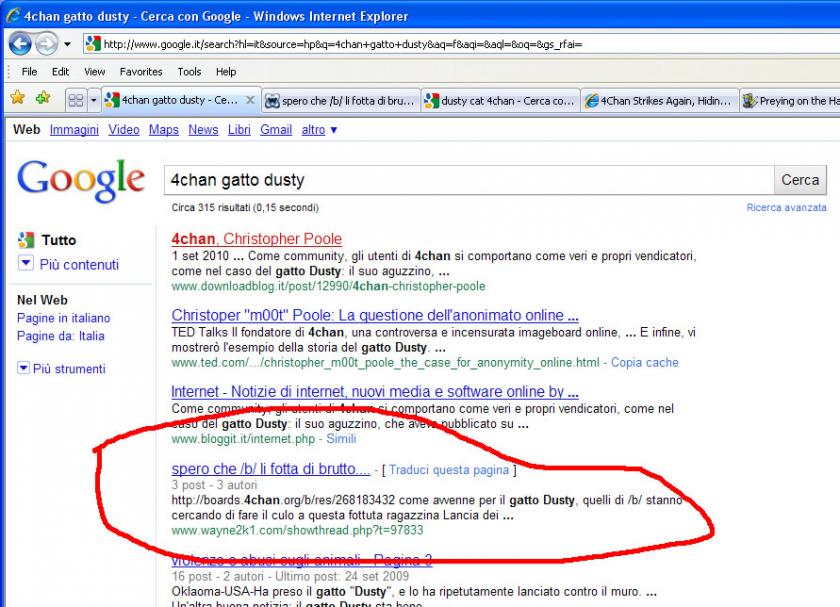Open 'Ricerca avanzata' link
Screen dimensions: 840x607
coord(786,207)
